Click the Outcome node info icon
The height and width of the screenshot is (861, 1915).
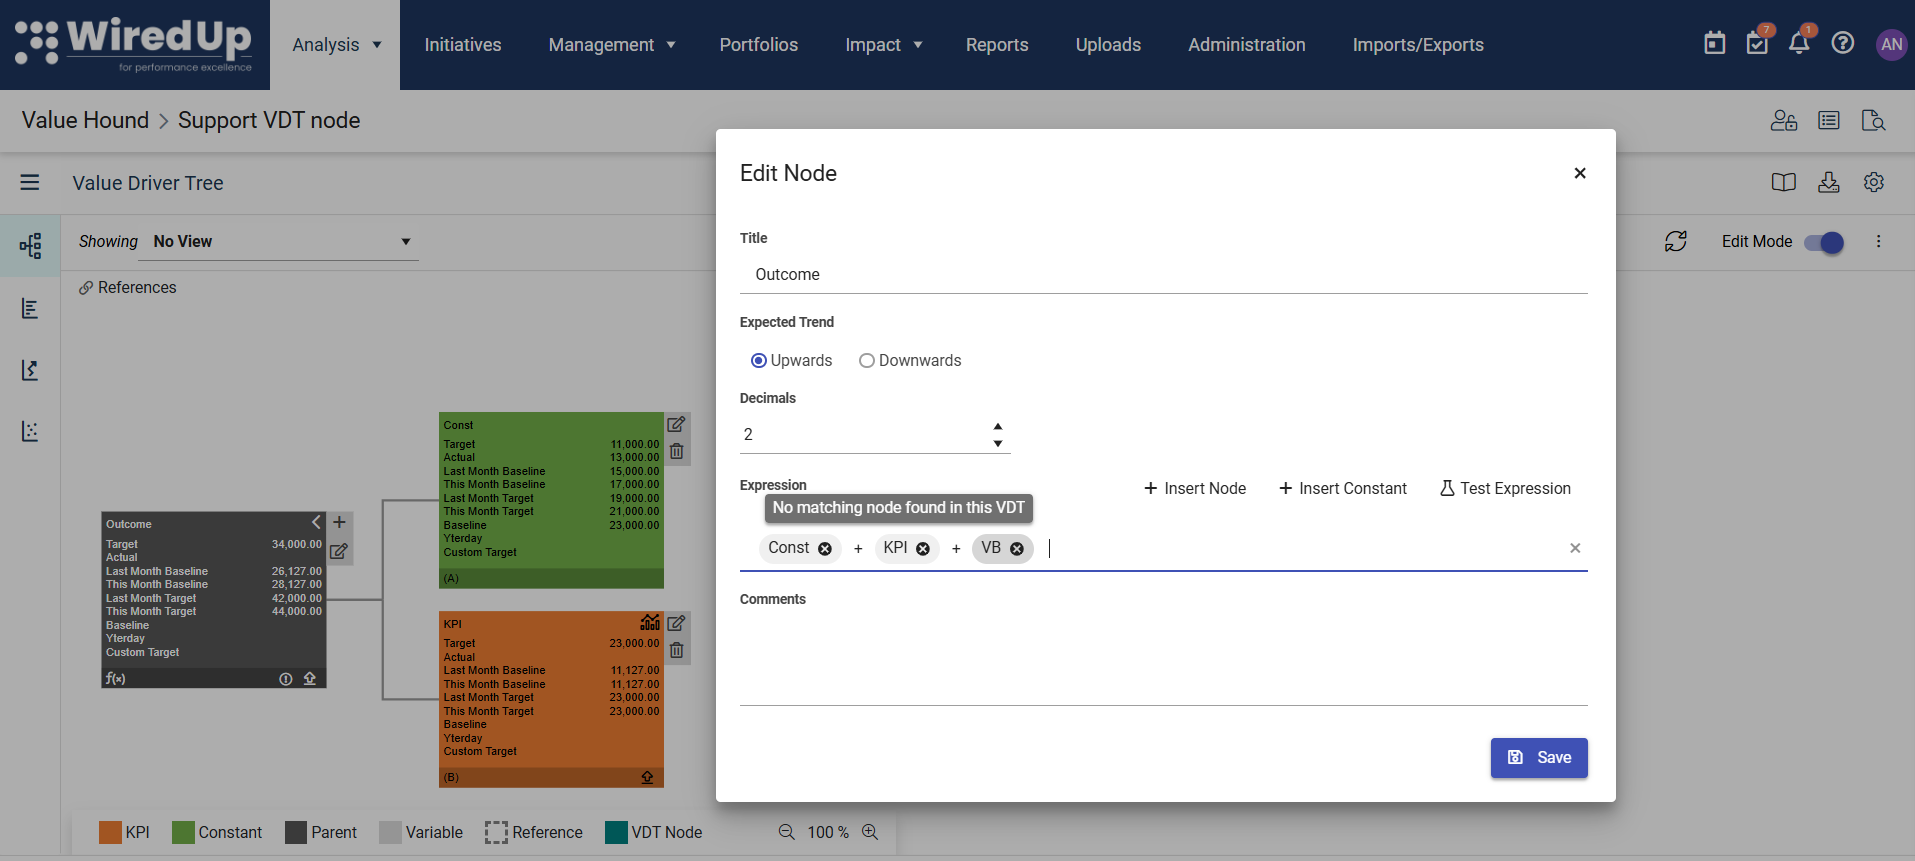tap(285, 679)
